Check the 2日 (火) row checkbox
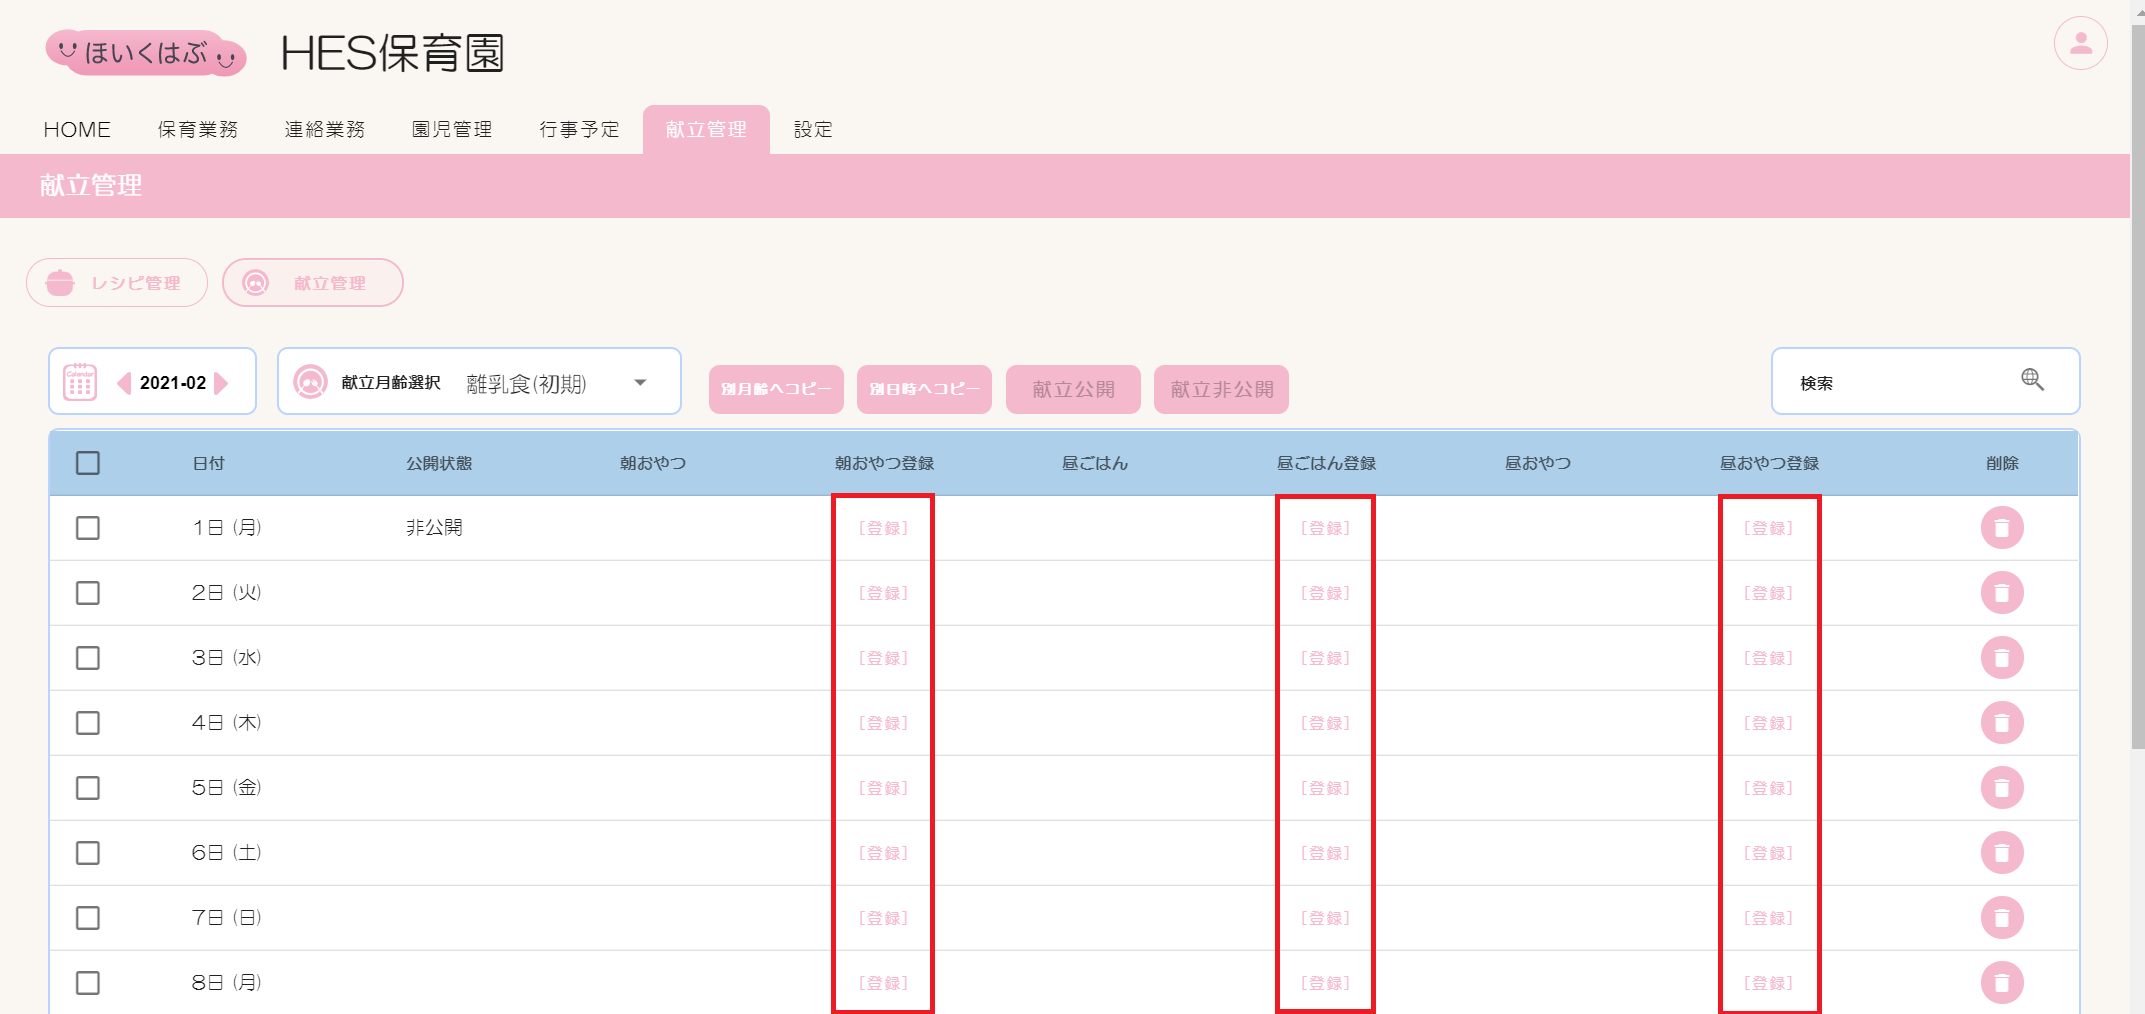Viewport: 2145px width, 1014px height. tap(88, 593)
